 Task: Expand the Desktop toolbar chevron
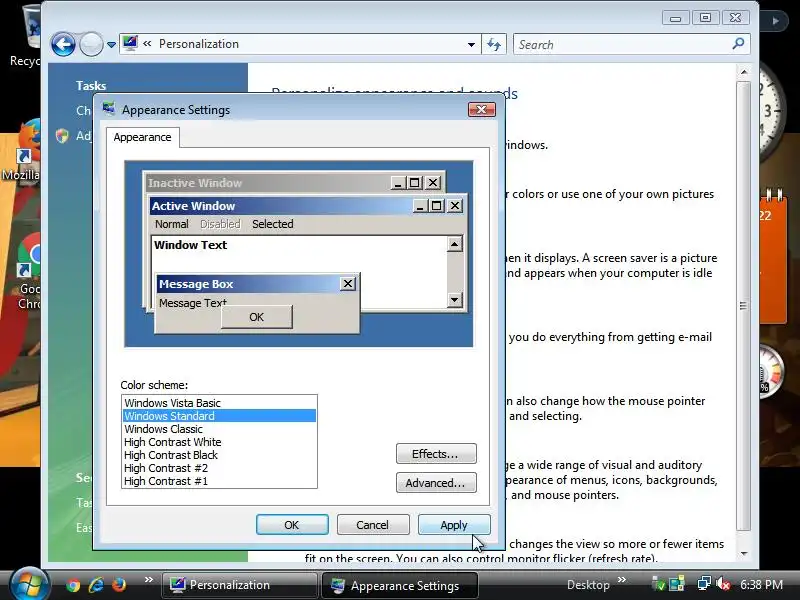tap(622, 580)
